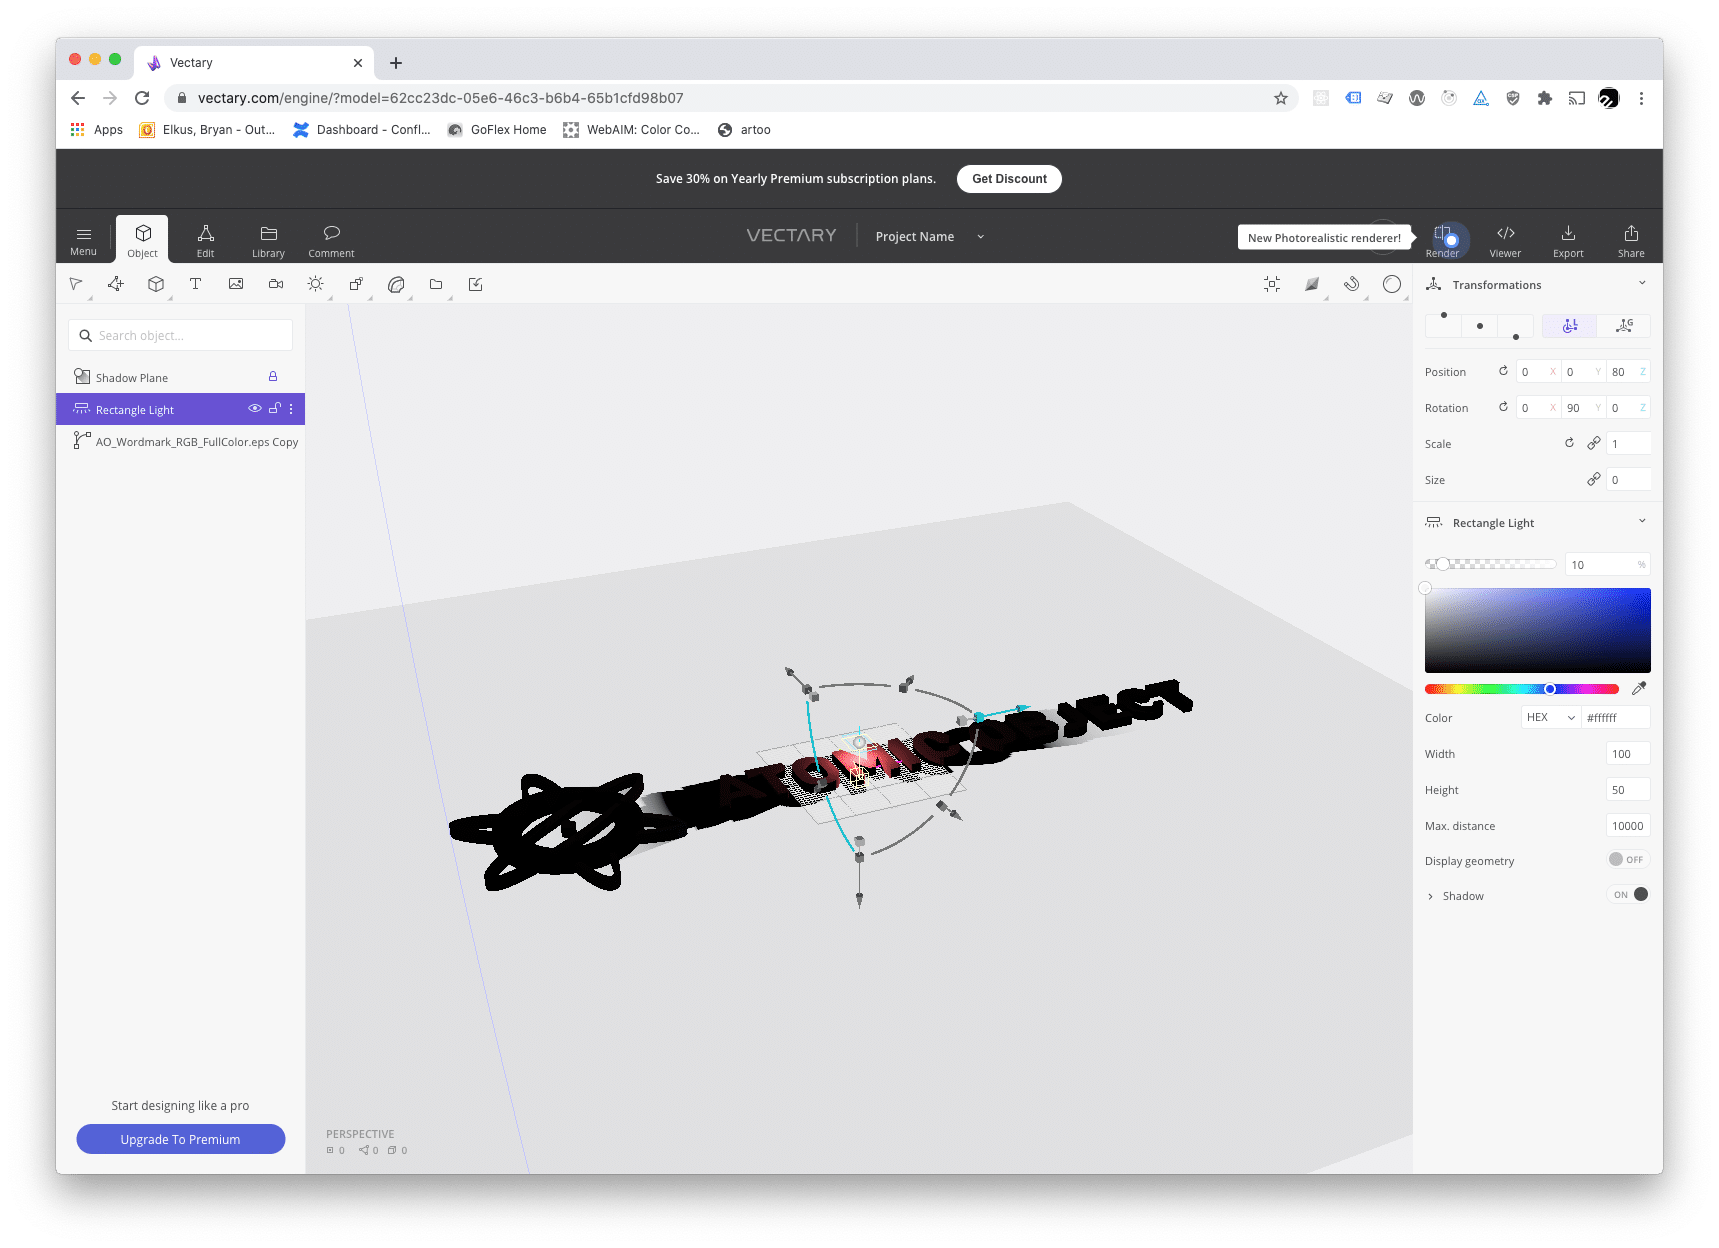Expand the Shadow settings section
The height and width of the screenshot is (1248, 1719).
point(1430,895)
